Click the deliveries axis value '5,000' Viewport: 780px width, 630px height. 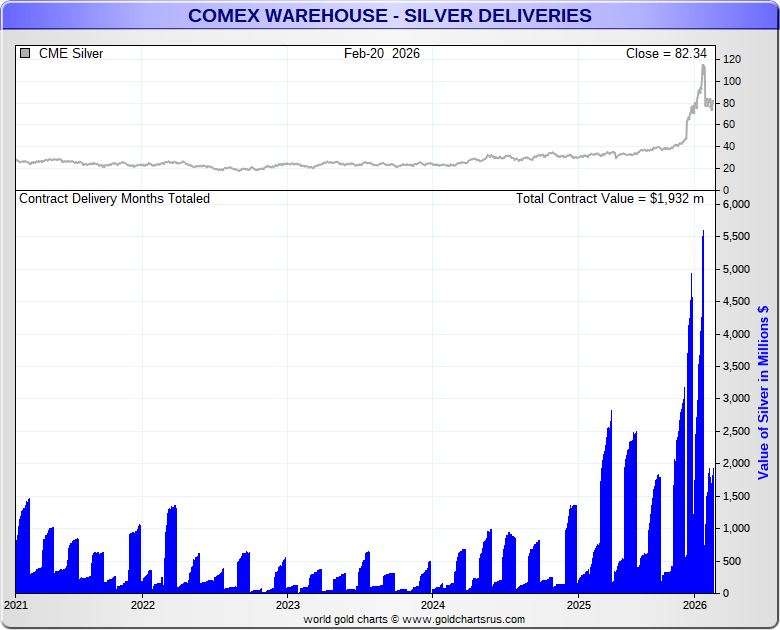tap(736, 269)
